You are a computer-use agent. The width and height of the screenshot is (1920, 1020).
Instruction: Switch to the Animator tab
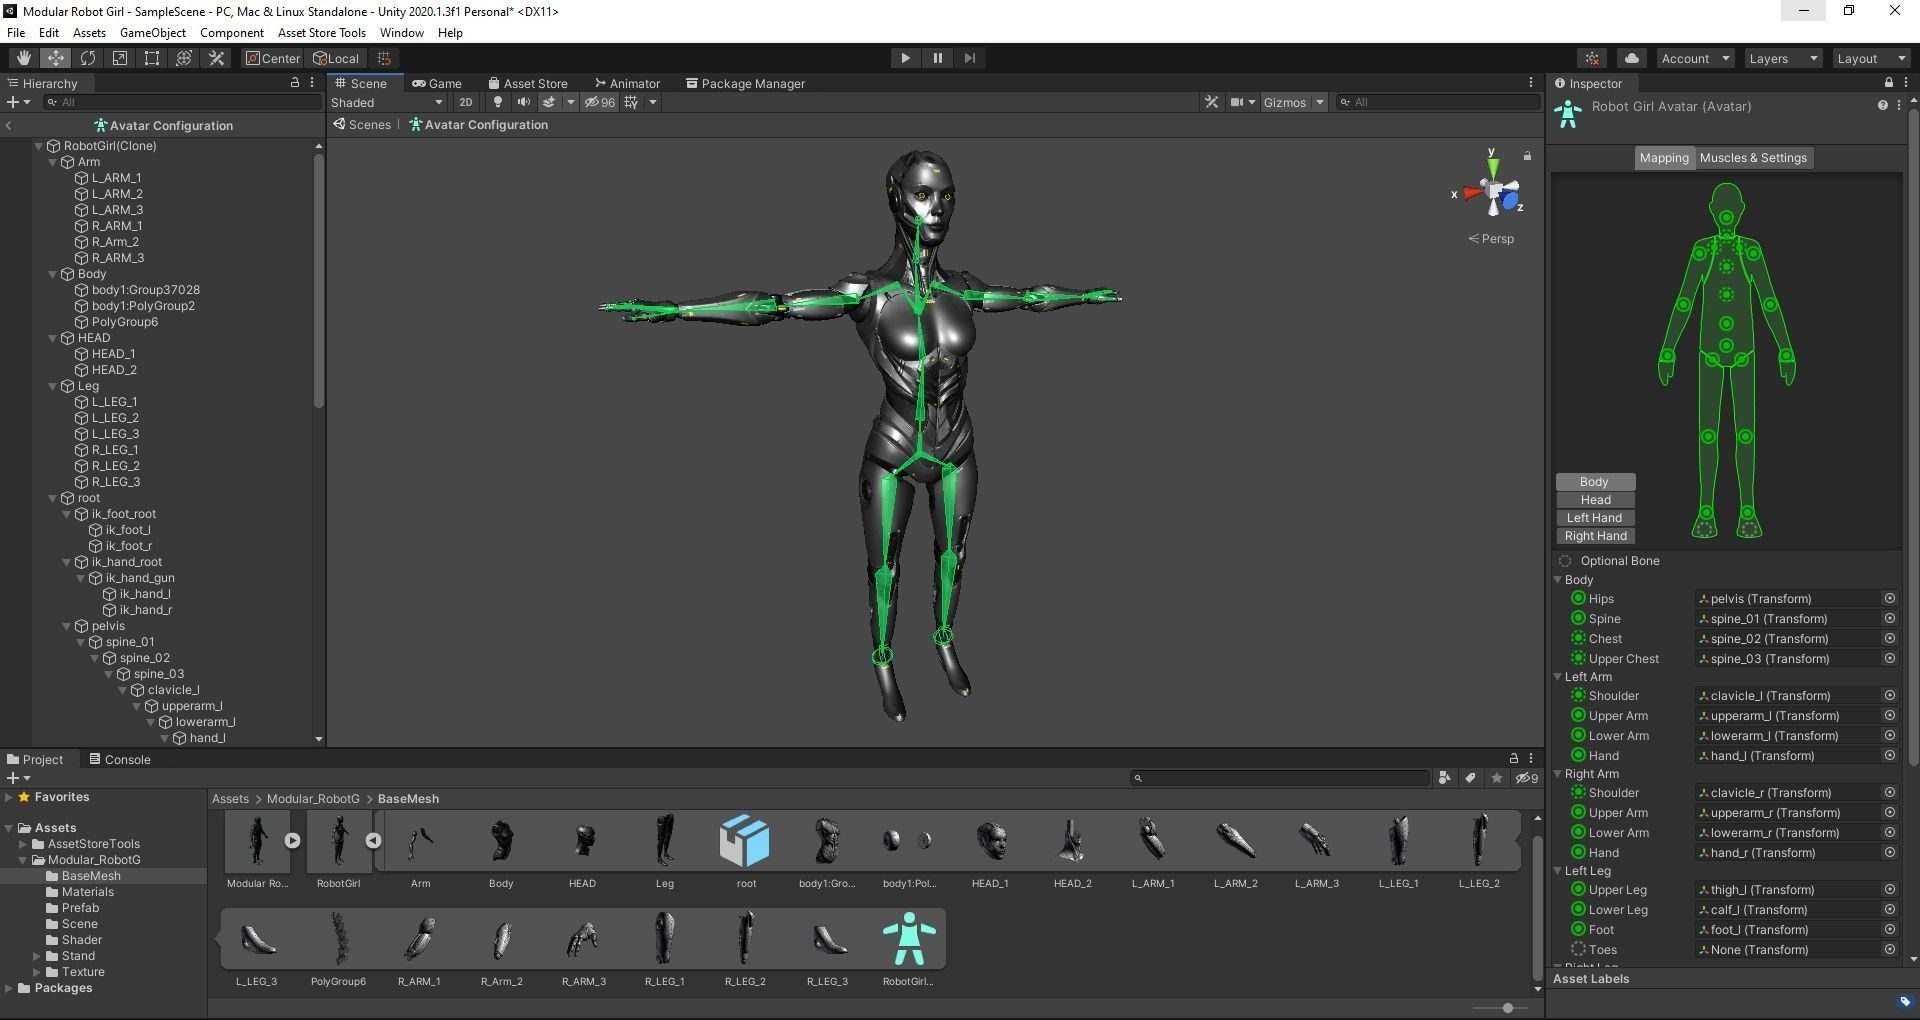(x=627, y=84)
